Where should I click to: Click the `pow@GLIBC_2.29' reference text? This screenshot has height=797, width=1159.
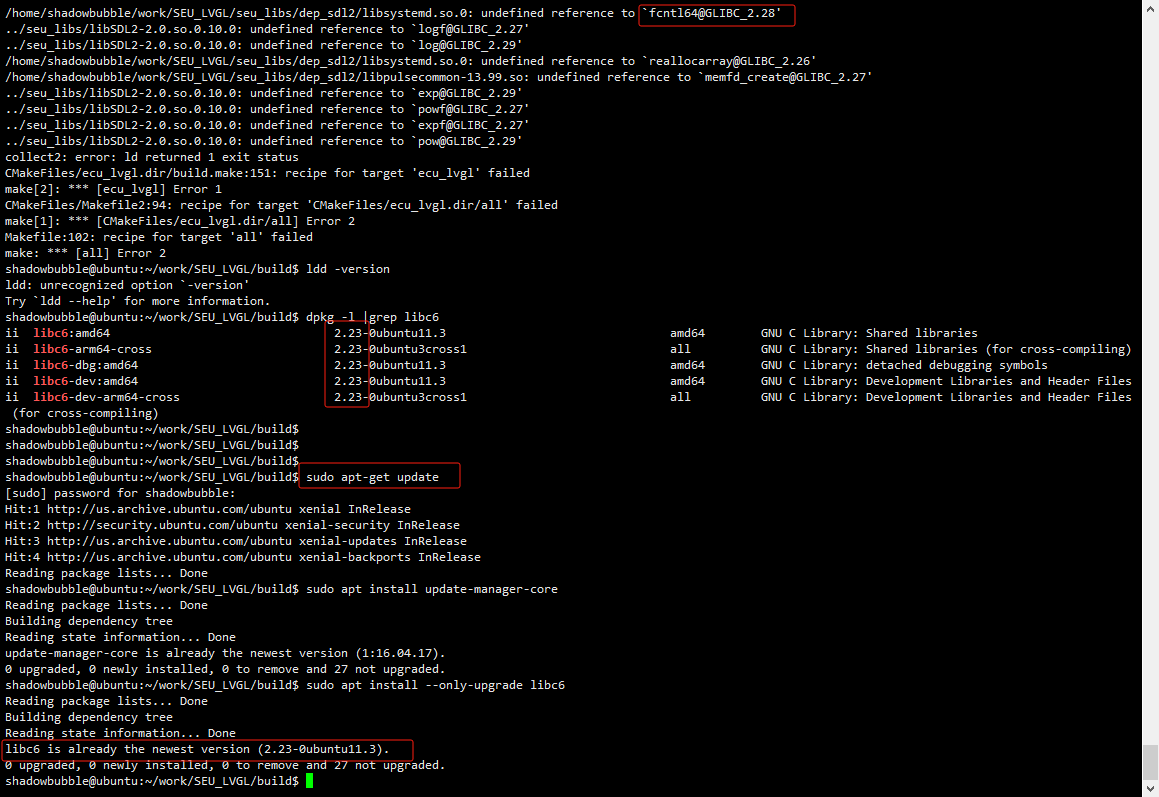466,141
